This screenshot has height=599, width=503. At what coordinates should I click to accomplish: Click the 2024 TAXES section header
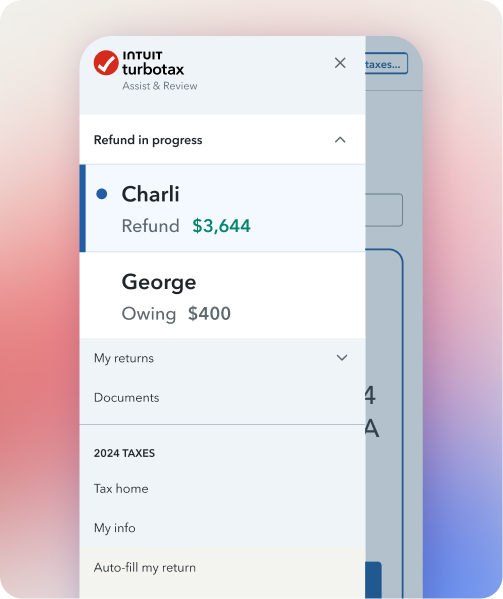(x=124, y=453)
